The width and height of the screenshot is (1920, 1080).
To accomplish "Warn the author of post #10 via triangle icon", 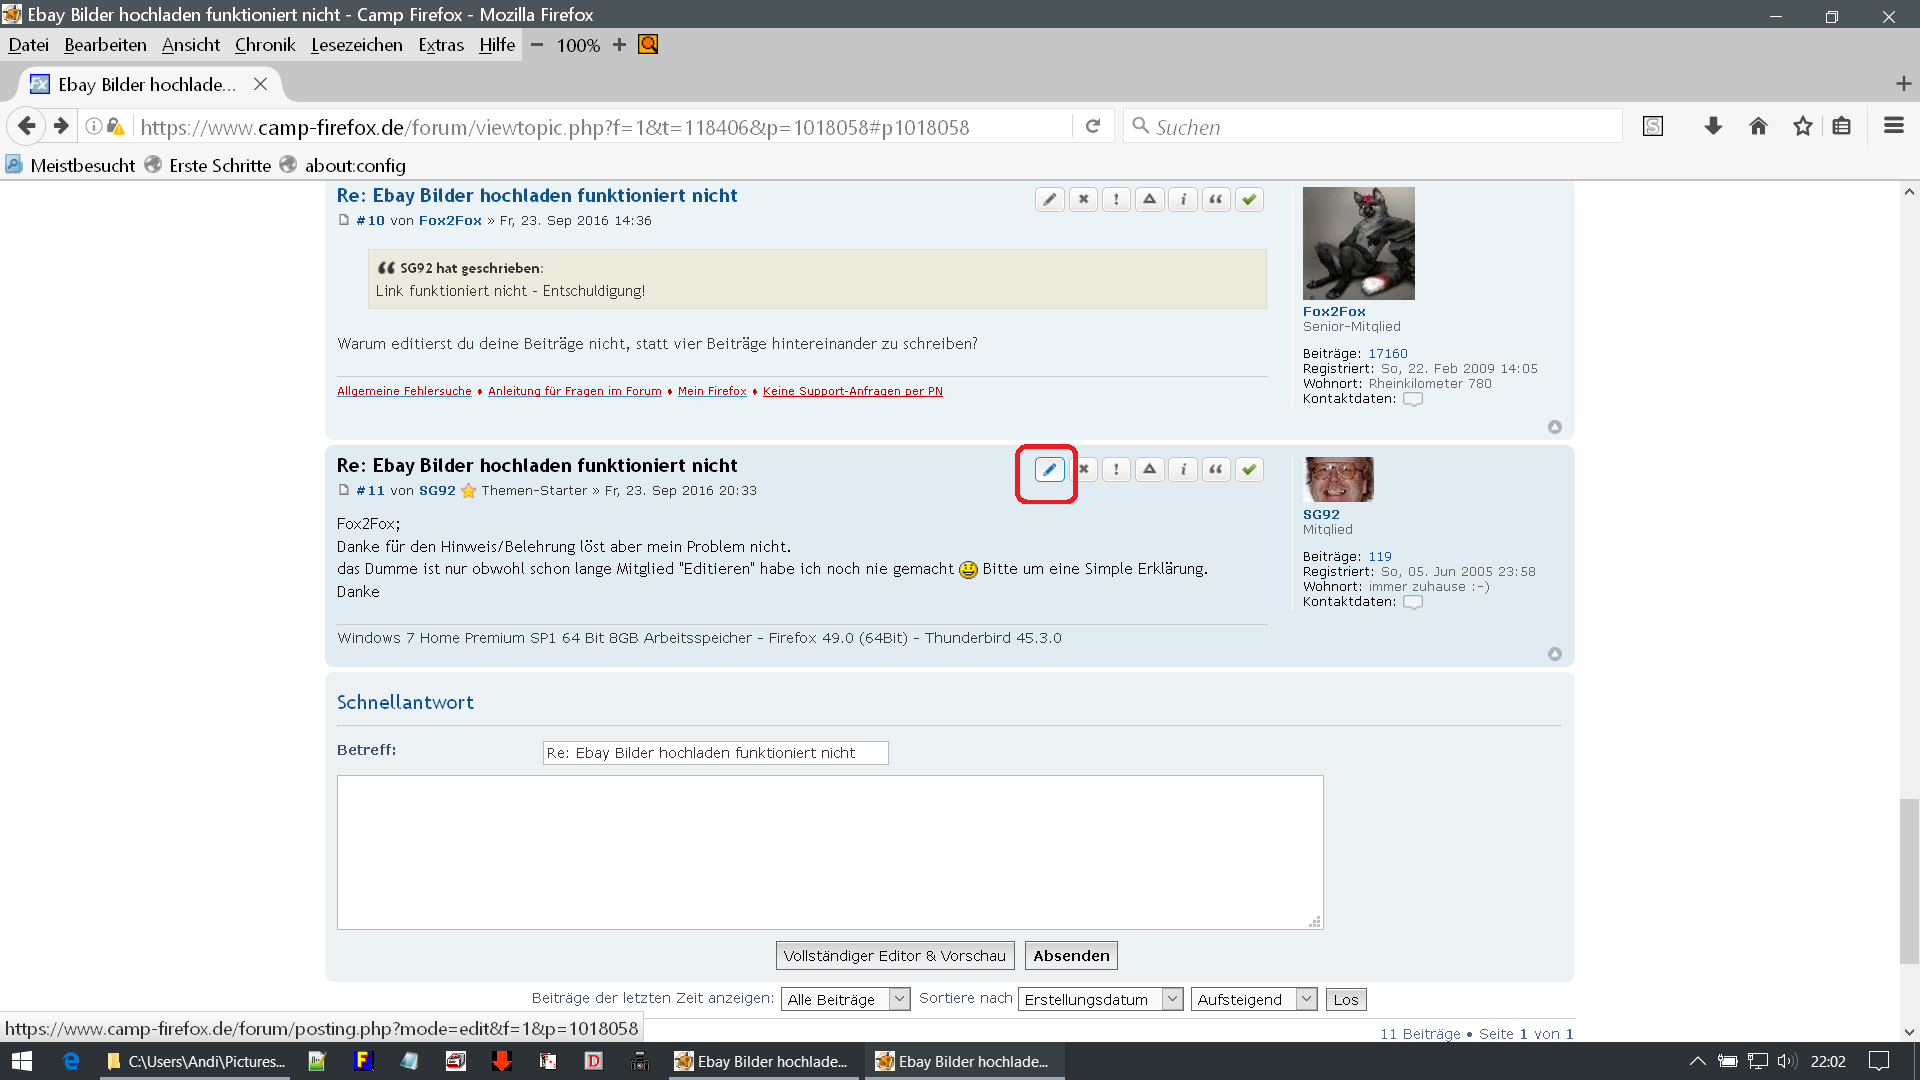I will coord(1150,200).
